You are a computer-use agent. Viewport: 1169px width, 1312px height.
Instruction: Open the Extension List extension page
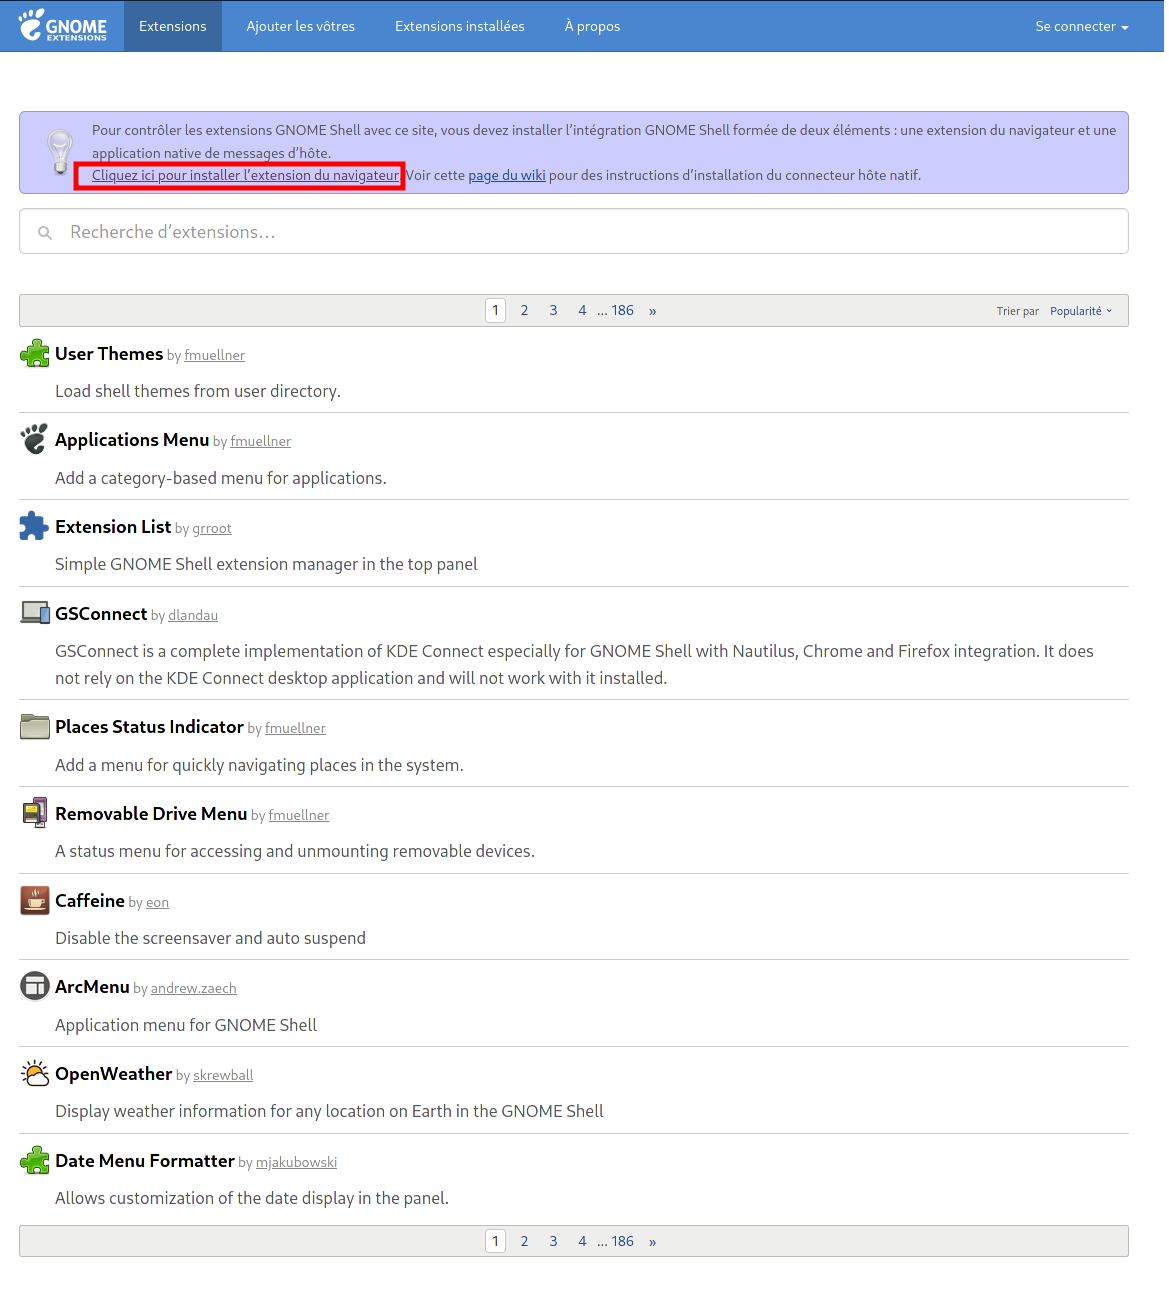pos(113,527)
